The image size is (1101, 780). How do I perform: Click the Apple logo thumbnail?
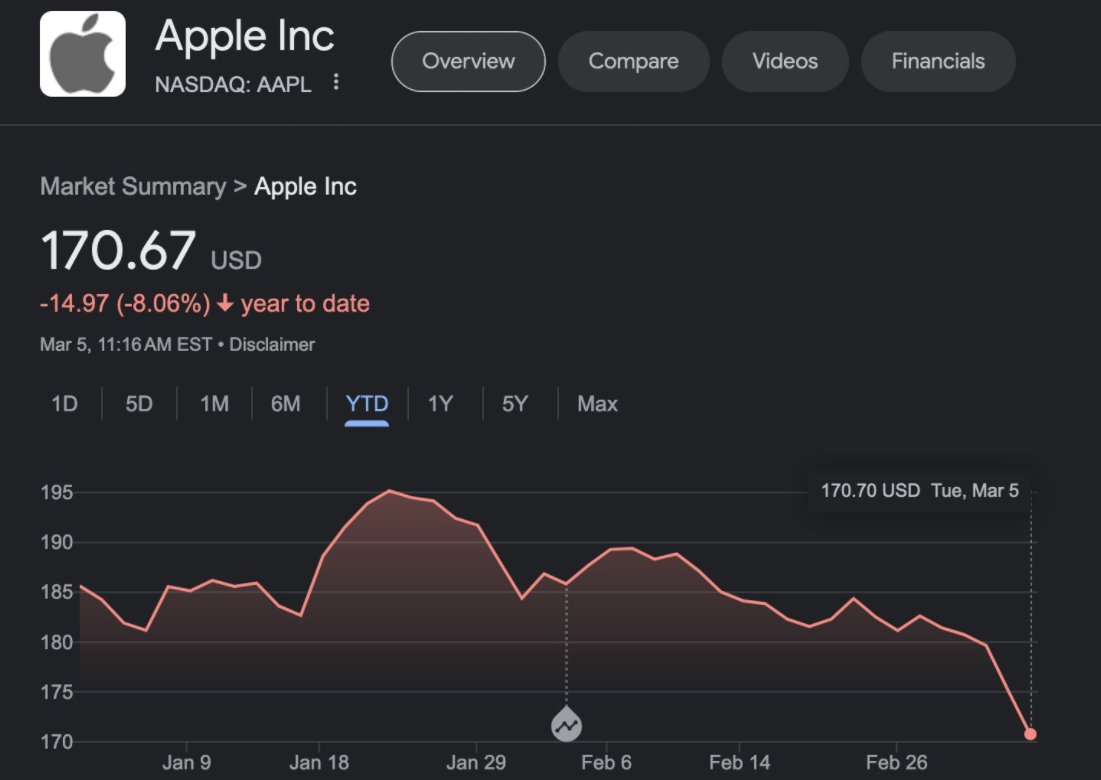click(83, 54)
